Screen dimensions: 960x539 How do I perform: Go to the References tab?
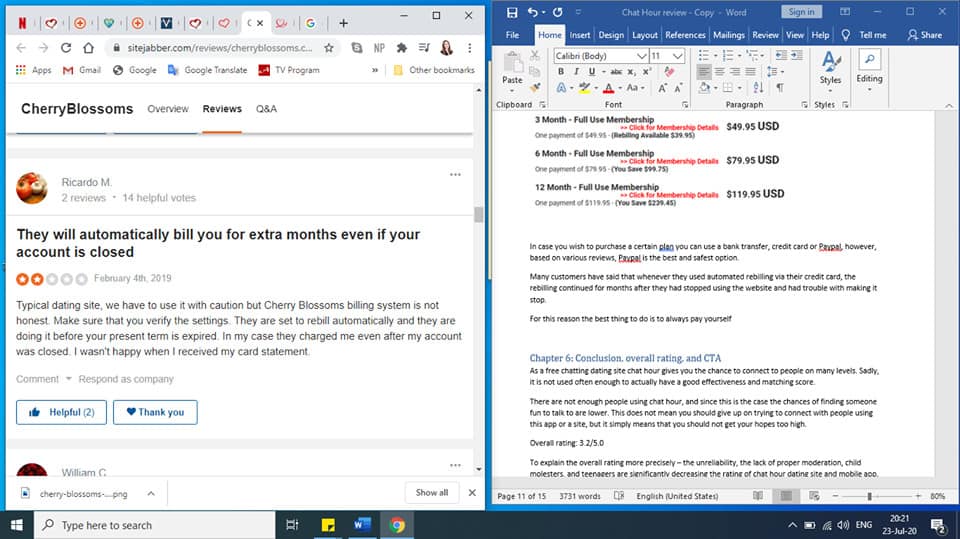point(685,35)
